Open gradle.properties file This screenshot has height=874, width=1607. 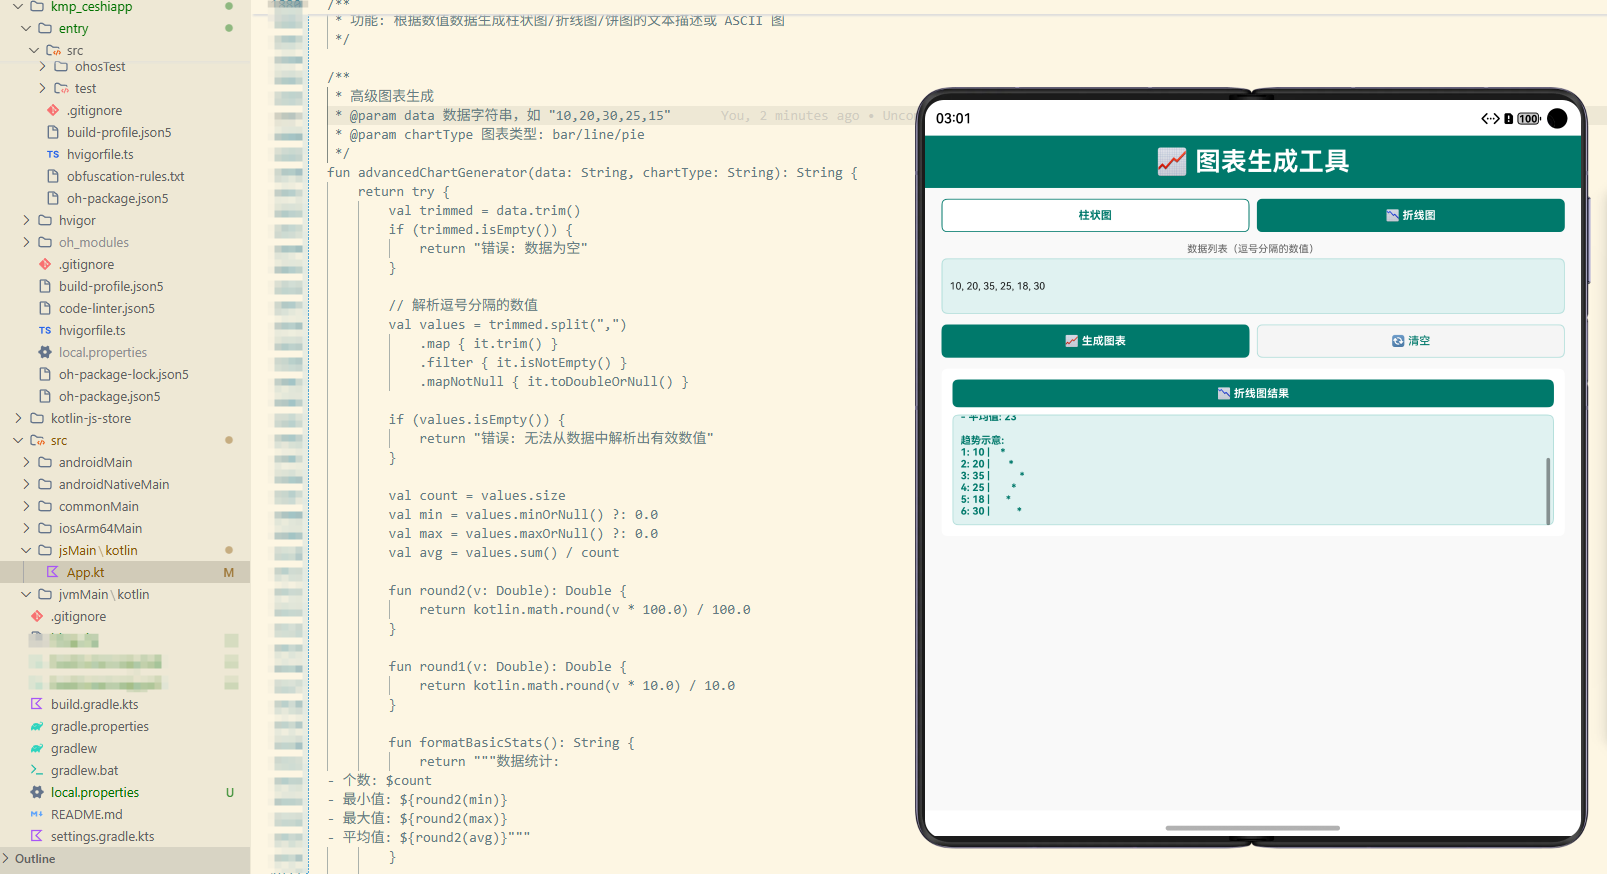point(99,727)
